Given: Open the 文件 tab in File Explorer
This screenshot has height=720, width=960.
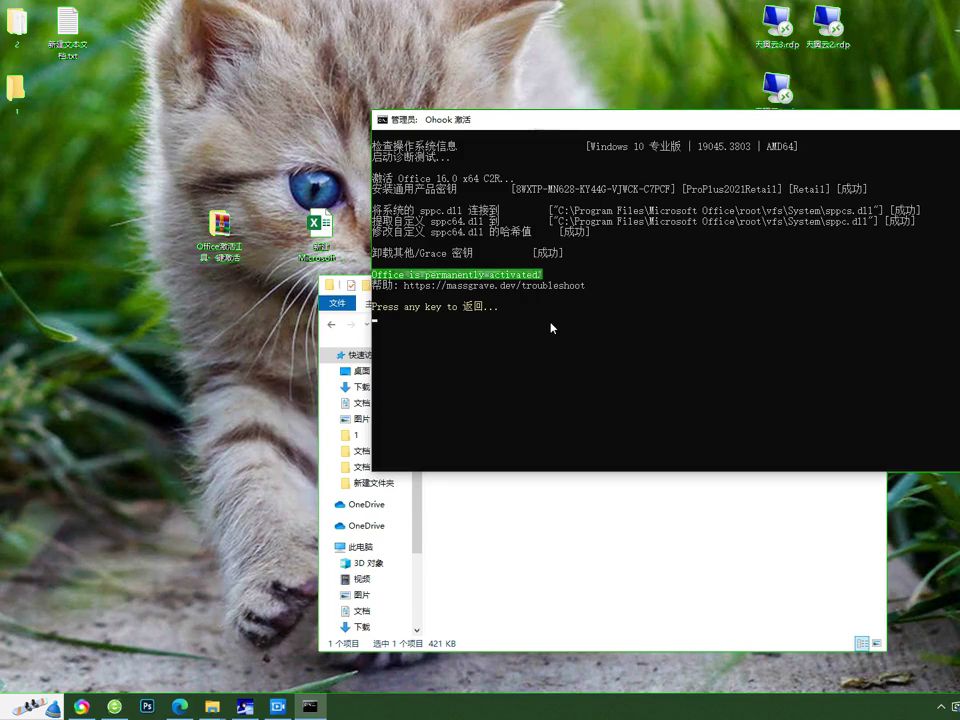Looking at the screenshot, I should [x=337, y=303].
